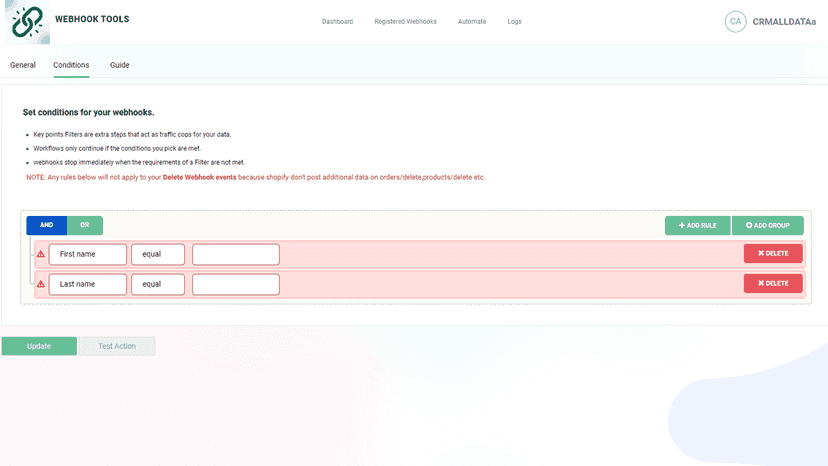Delete the Last name rule
828x466 pixels.
coord(773,284)
